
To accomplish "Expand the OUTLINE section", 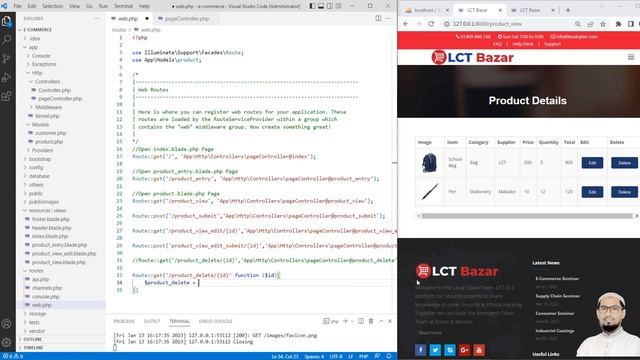I will click(x=33, y=339).
